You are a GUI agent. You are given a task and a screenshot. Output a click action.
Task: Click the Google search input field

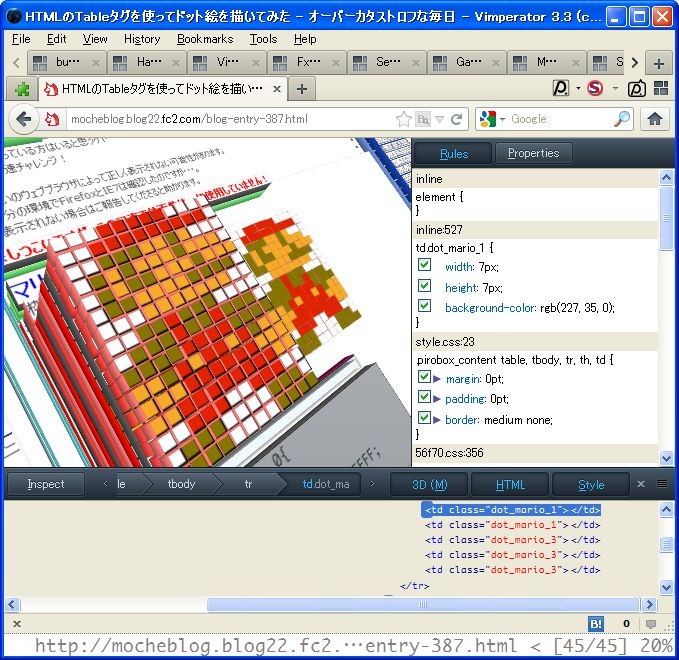click(561, 119)
